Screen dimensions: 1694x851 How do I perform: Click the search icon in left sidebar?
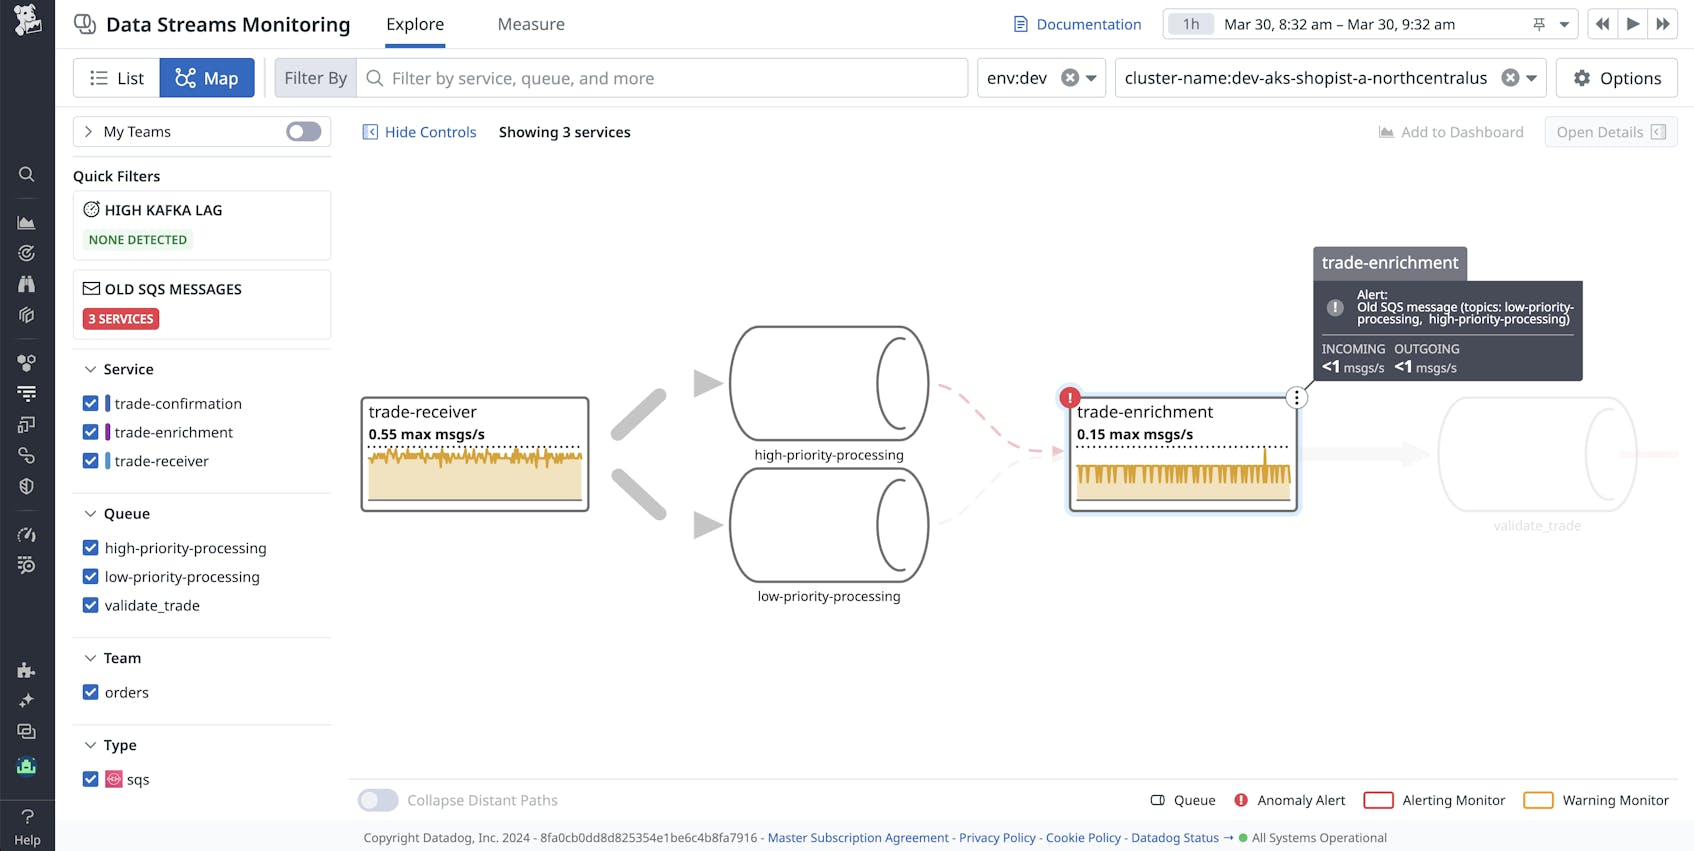click(x=27, y=175)
